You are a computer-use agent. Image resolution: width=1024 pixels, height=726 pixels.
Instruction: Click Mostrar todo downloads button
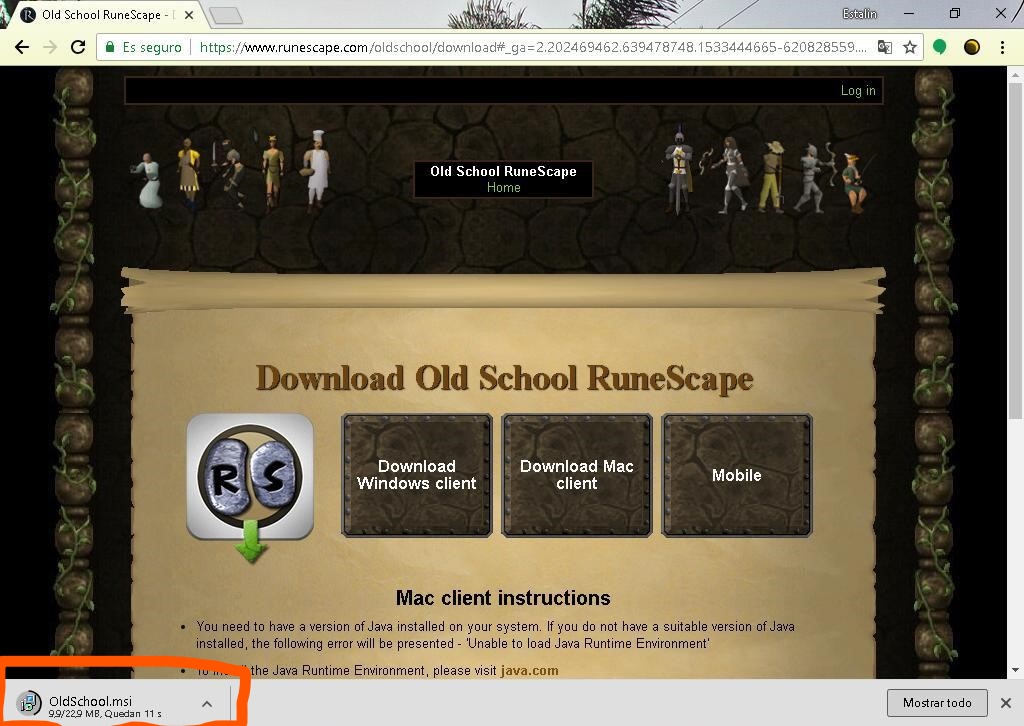(937, 703)
